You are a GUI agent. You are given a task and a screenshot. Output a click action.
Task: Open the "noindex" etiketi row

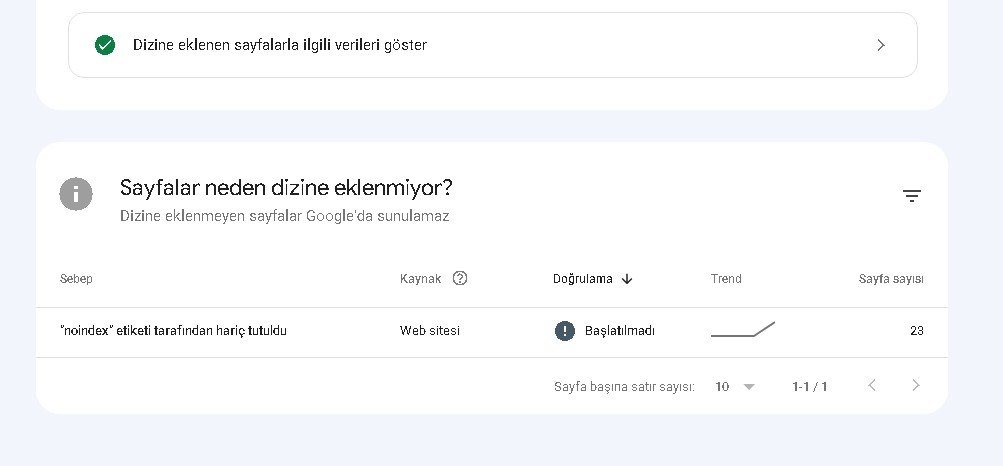click(x=492, y=331)
